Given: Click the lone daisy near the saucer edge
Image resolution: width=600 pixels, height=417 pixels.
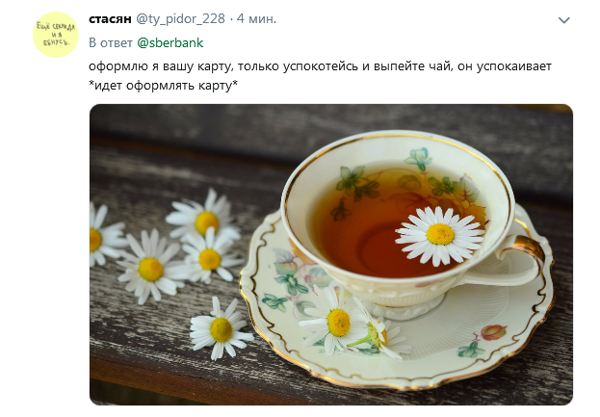Looking at the screenshot, I should 221,329.
